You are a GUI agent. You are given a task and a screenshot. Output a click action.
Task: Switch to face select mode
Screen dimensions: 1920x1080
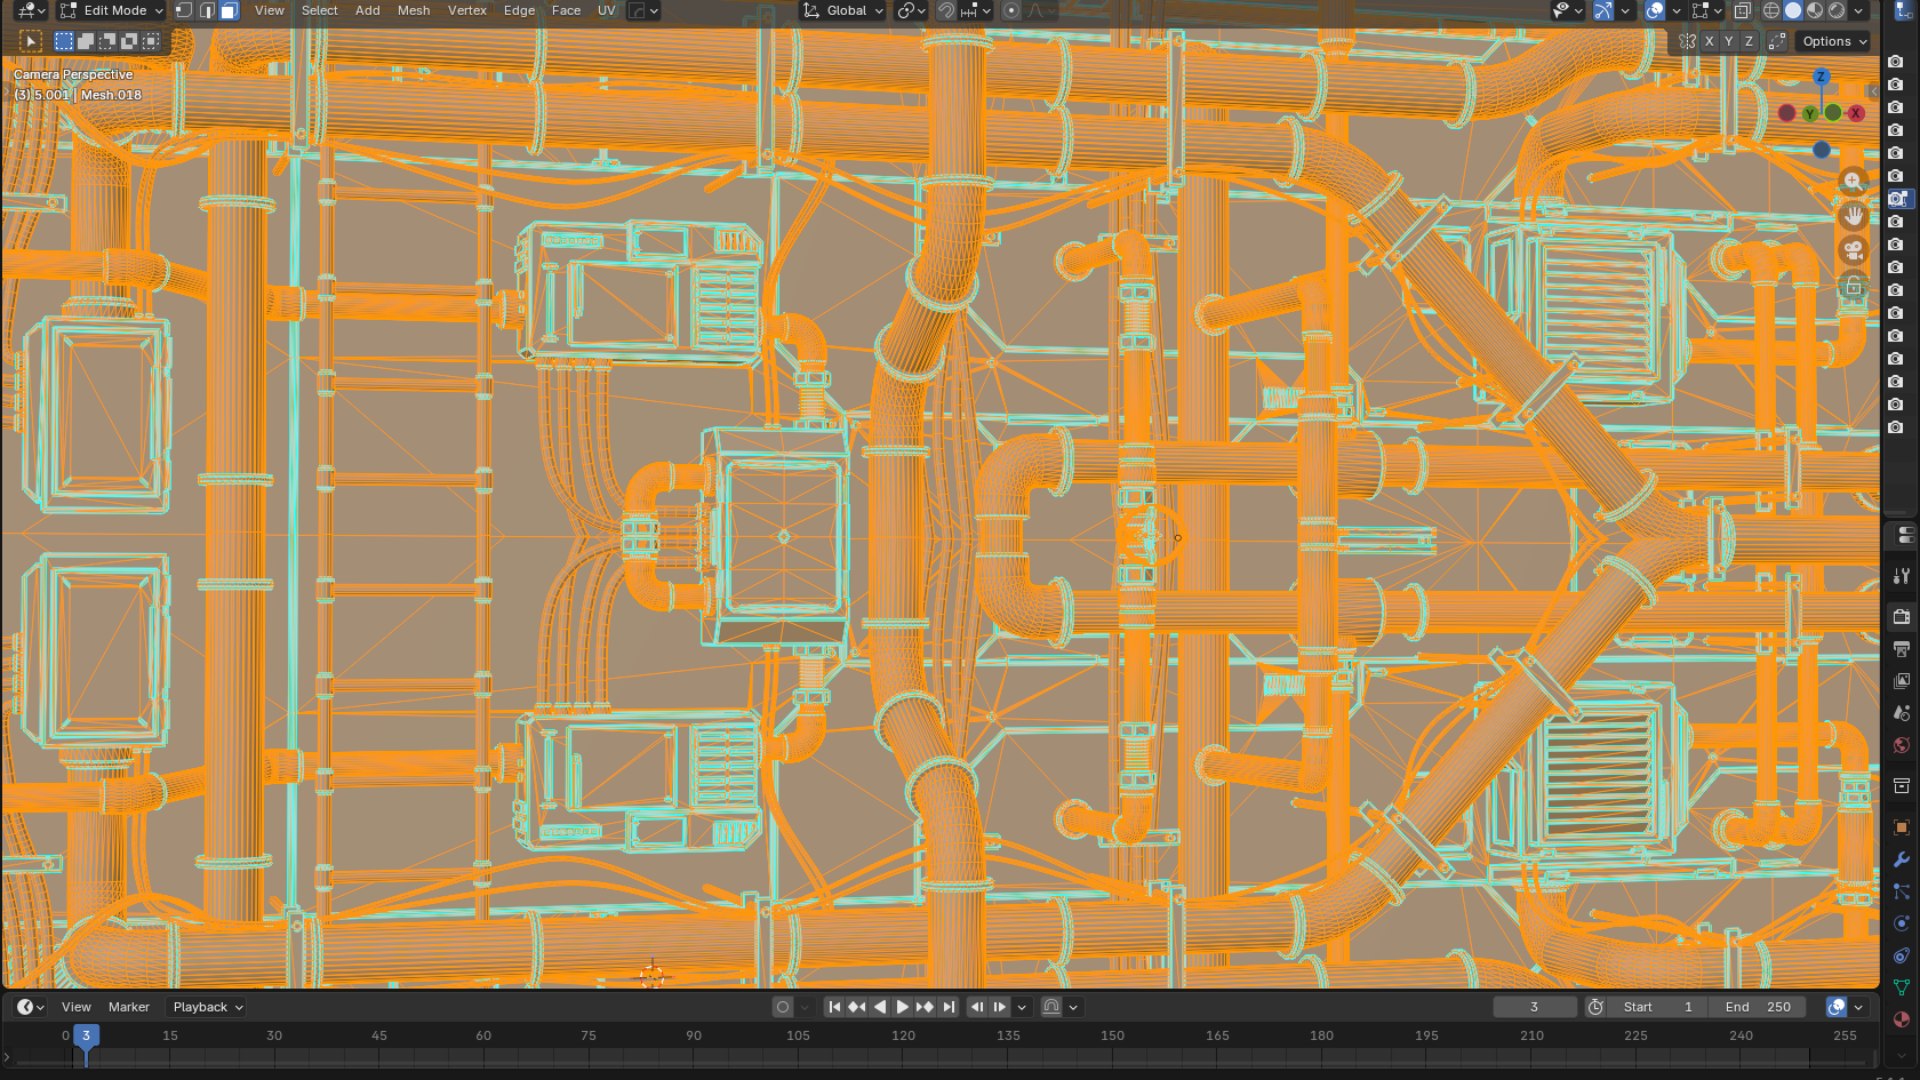pos(229,10)
